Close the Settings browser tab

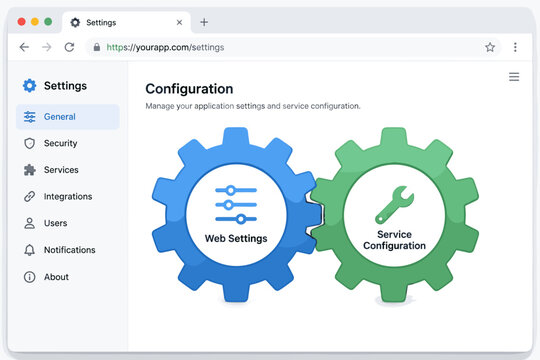pyautogui.click(x=179, y=22)
